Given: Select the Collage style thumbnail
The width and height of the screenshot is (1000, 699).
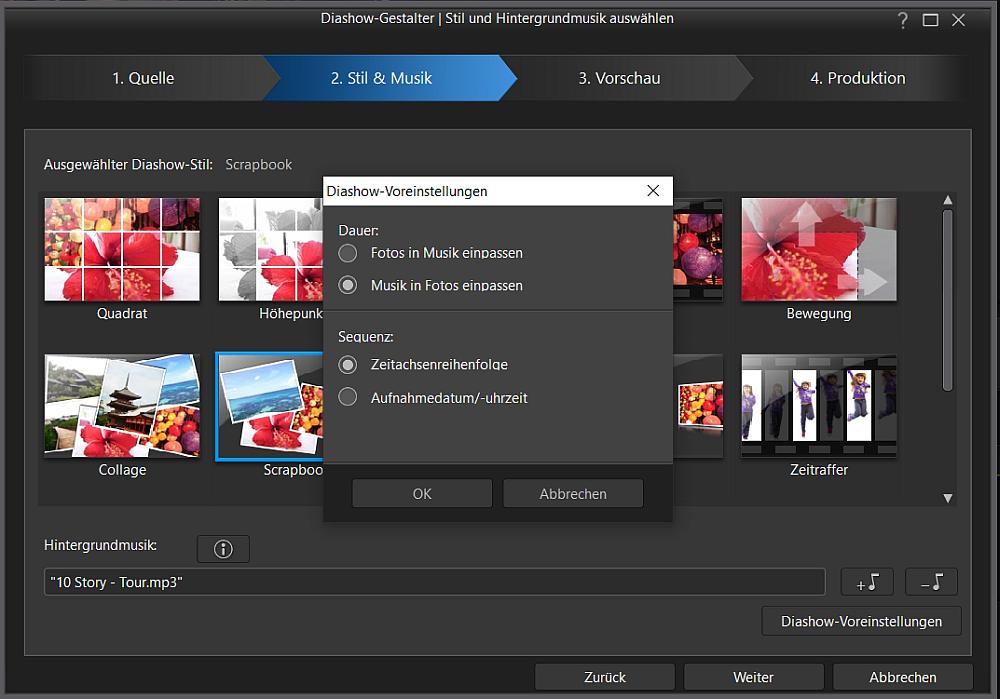Looking at the screenshot, I should click(x=122, y=406).
